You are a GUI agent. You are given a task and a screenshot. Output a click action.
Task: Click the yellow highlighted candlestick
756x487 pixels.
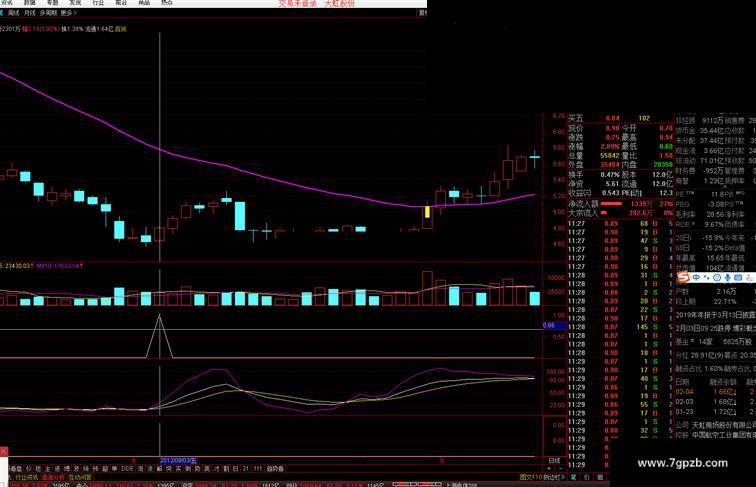coord(427,212)
